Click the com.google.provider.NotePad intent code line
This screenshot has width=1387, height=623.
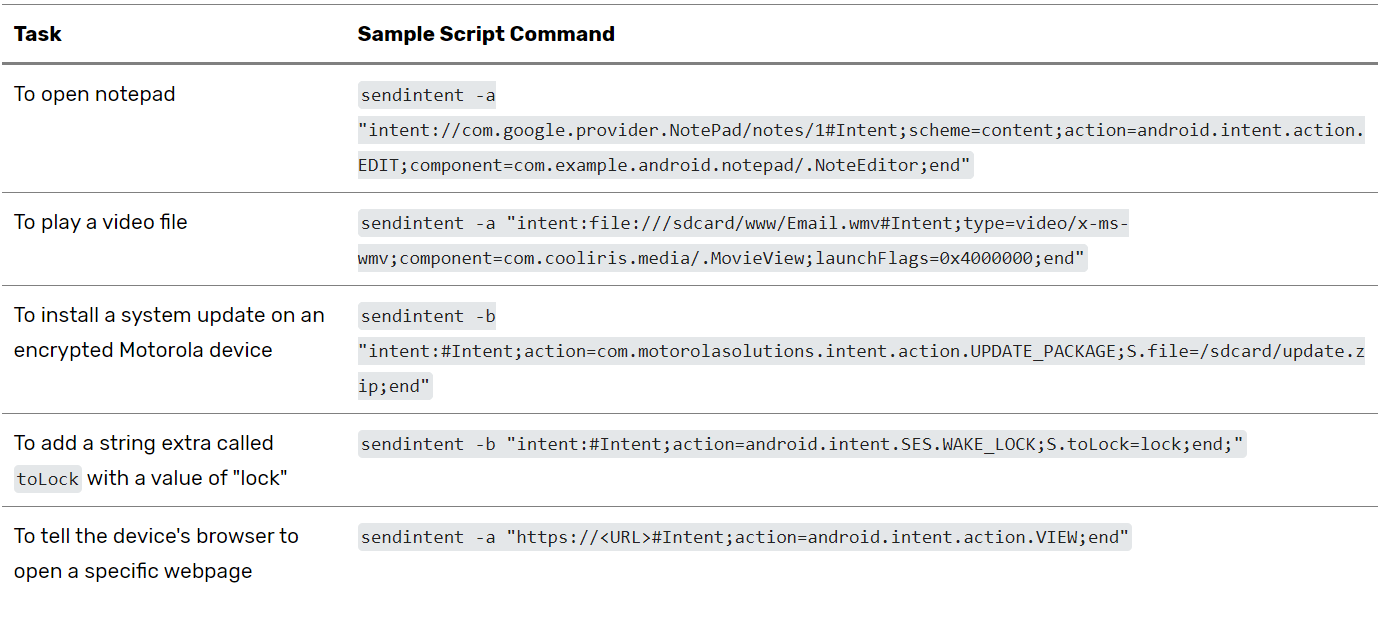[861, 131]
